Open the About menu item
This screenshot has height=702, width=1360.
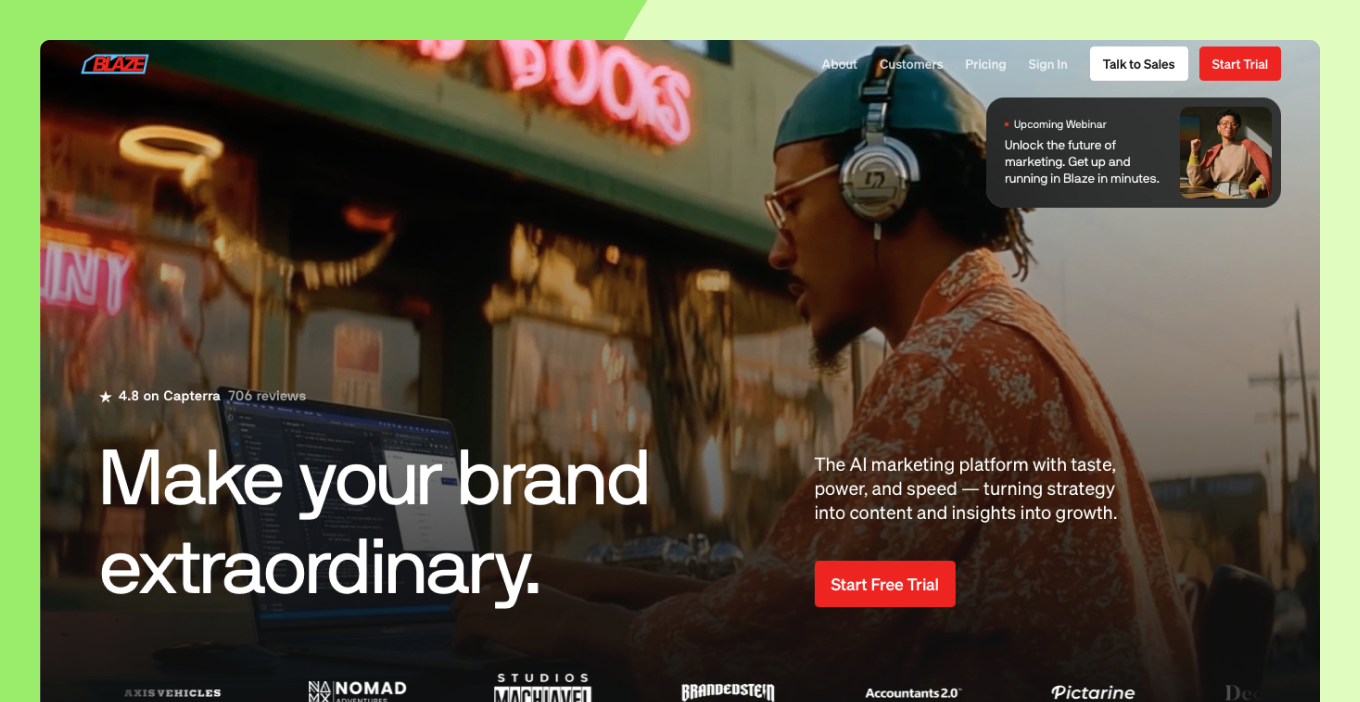point(839,64)
